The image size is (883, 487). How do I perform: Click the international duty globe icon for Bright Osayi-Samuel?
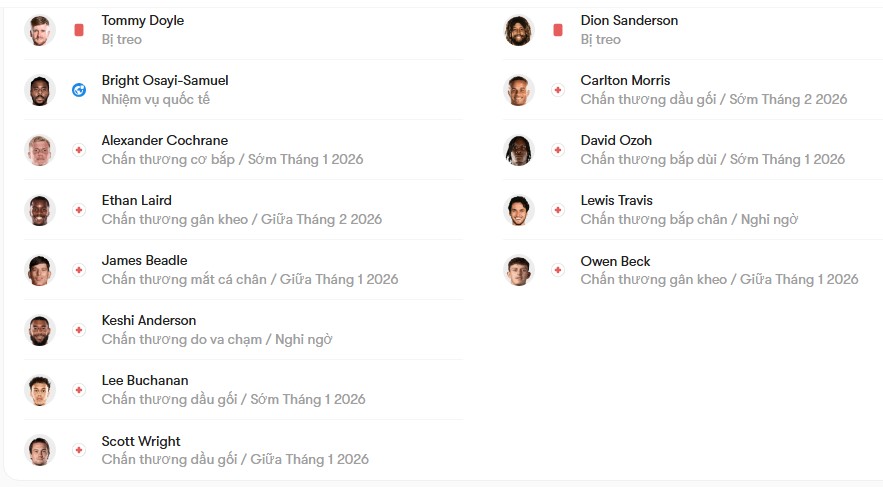(x=79, y=90)
